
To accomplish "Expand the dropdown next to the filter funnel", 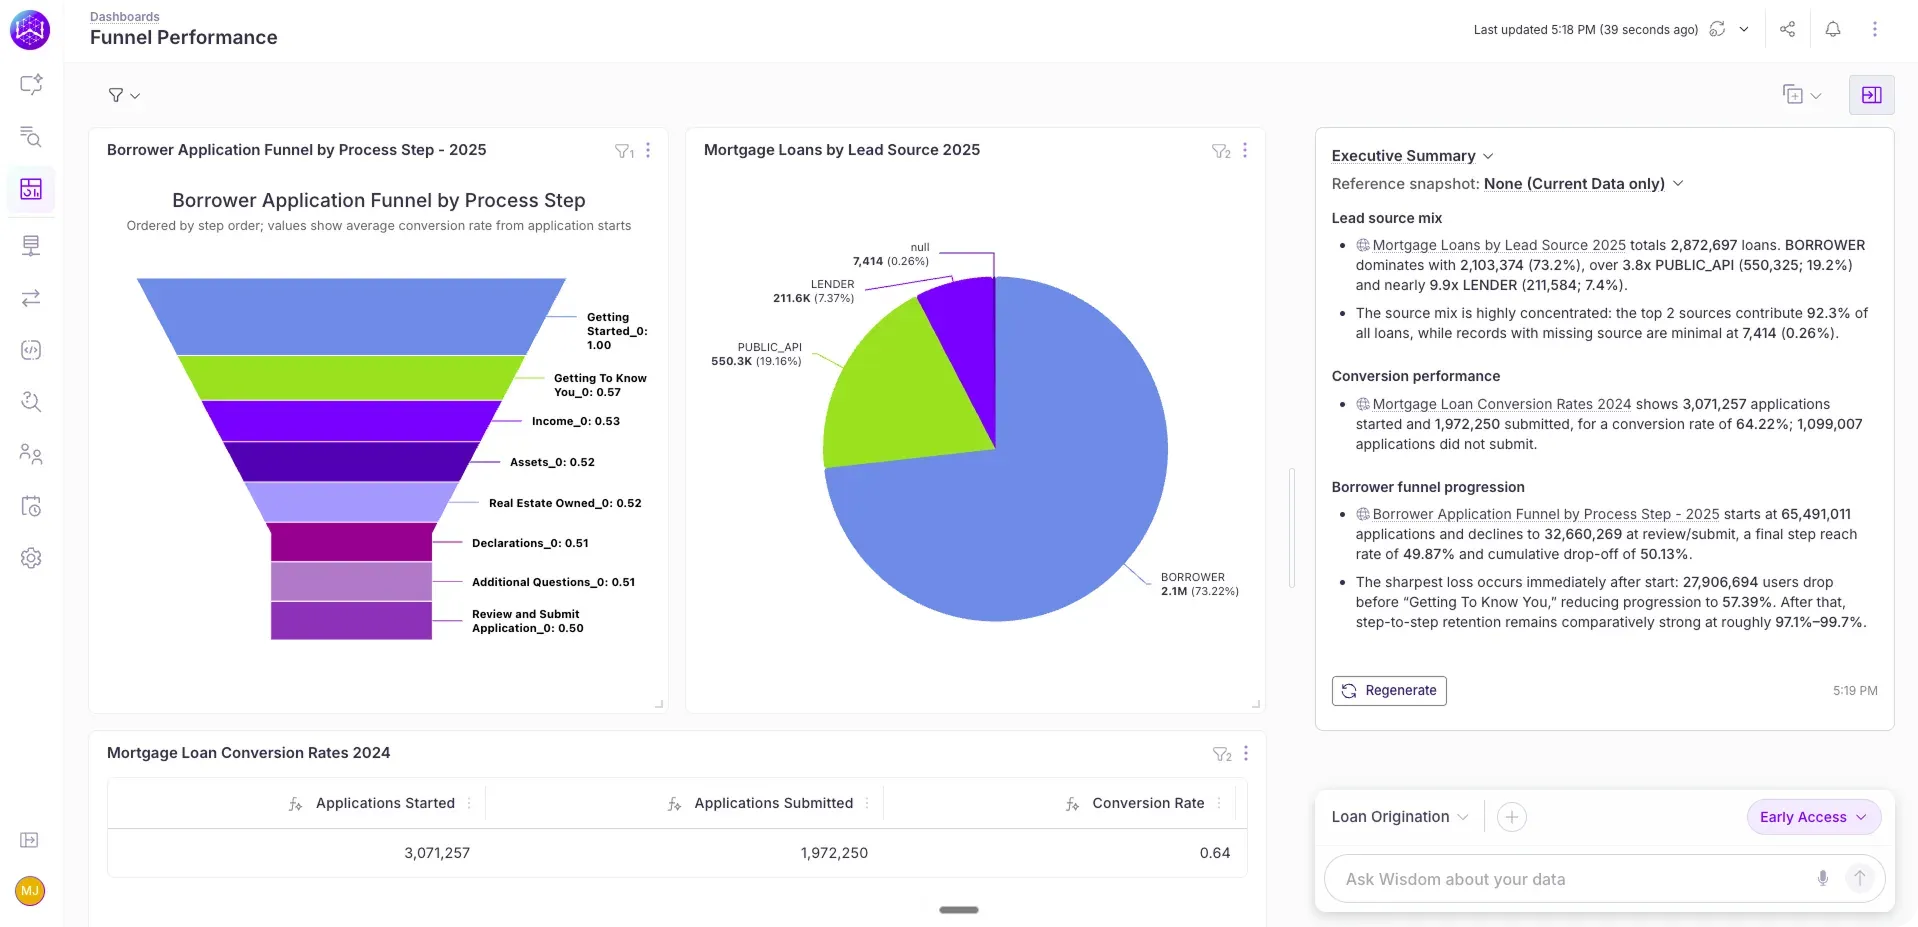I will point(135,96).
